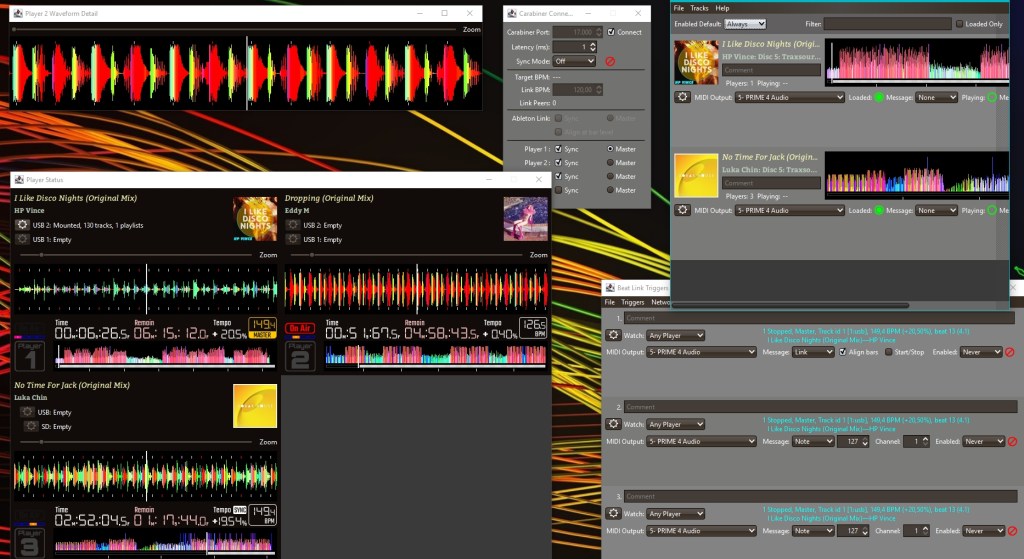This screenshot has width=1024, height=559.
Task: Click gear icon next to USB: Empty on Player 3
Action: pyautogui.click(x=27, y=412)
